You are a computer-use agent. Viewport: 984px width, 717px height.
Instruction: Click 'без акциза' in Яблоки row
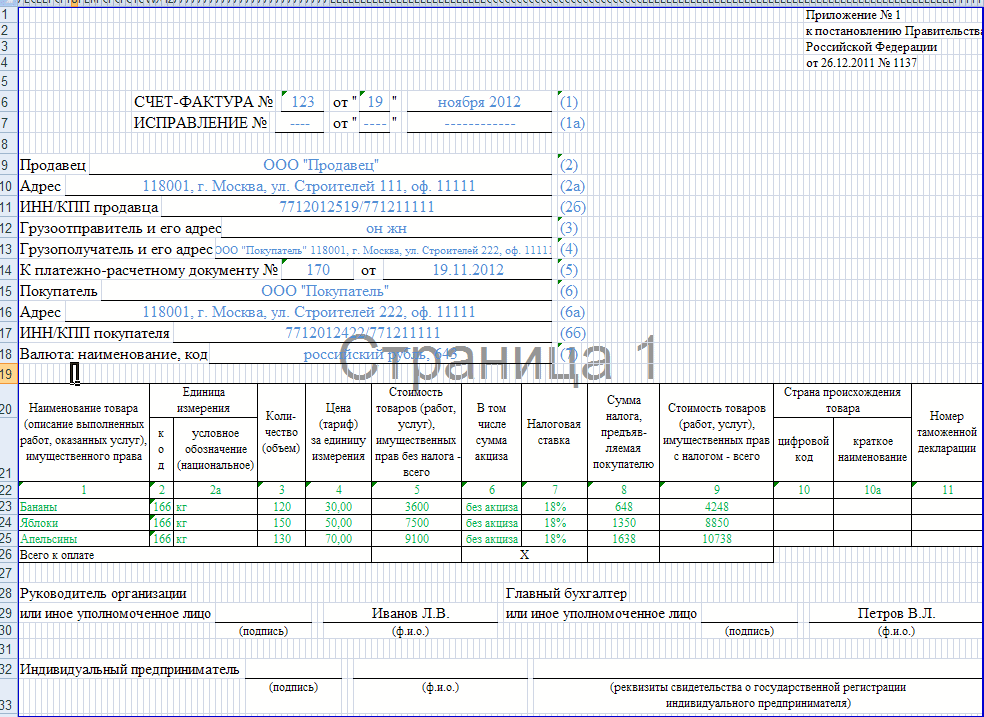(x=492, y=523)
